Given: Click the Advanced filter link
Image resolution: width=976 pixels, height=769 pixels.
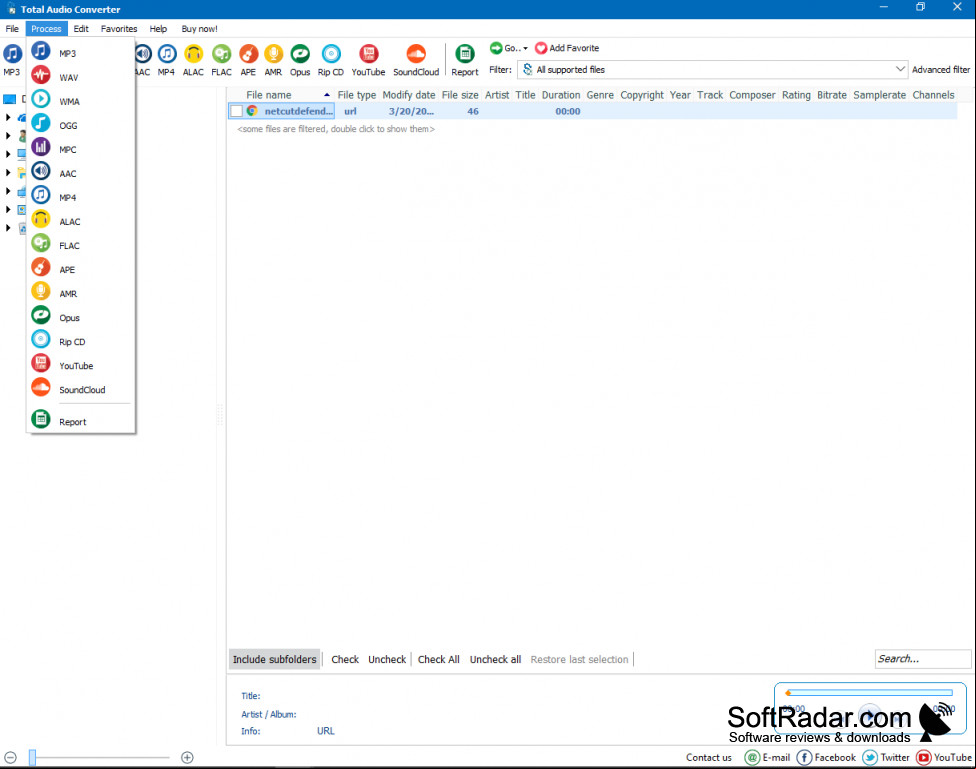Looking at the screenshot, I should (941, 70).
